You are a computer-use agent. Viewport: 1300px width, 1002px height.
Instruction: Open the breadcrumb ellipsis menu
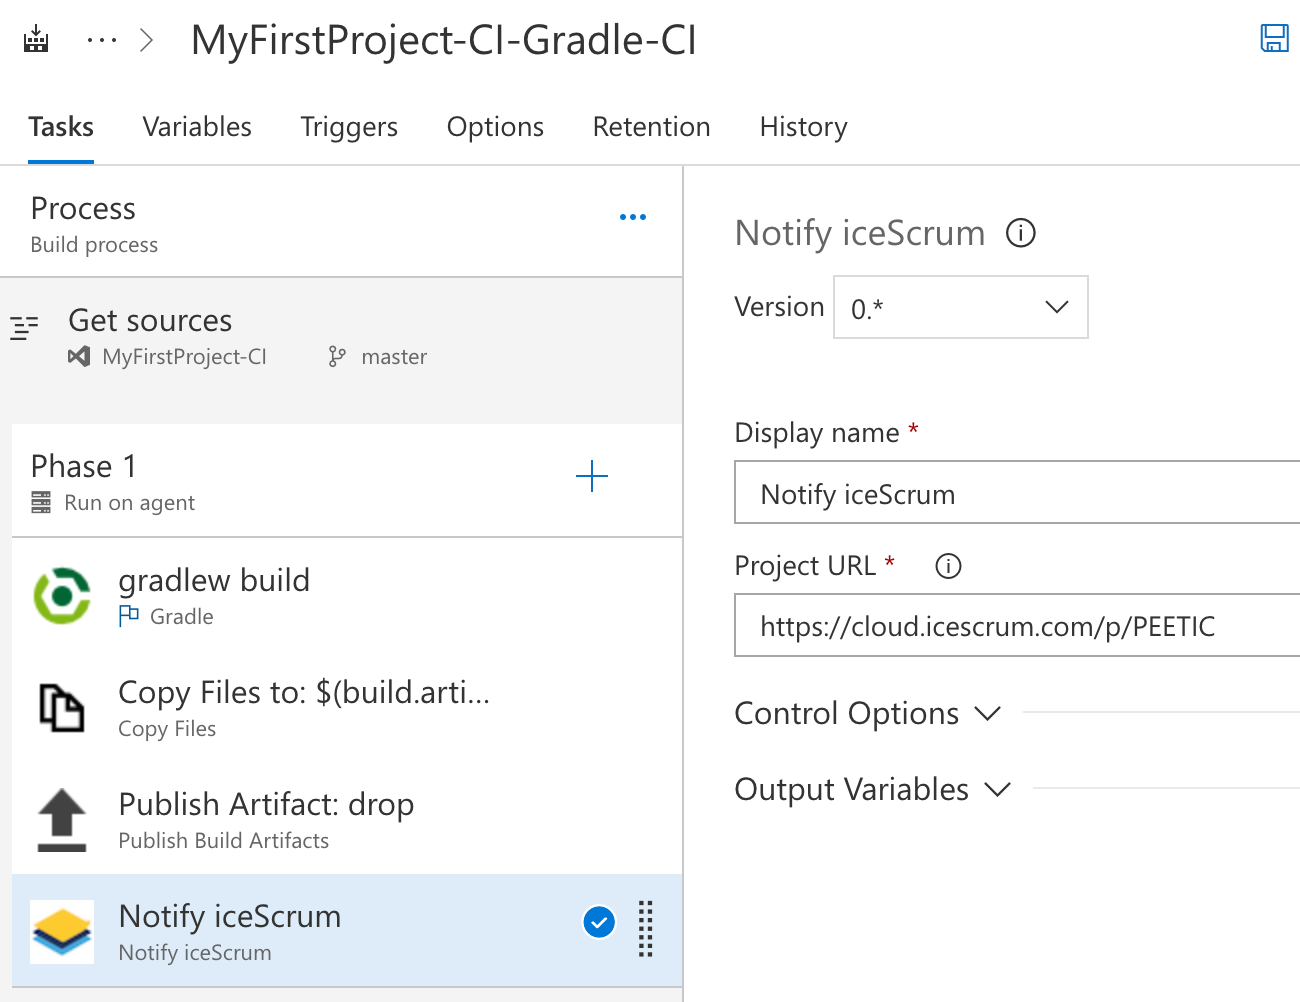tap(102, 40)
